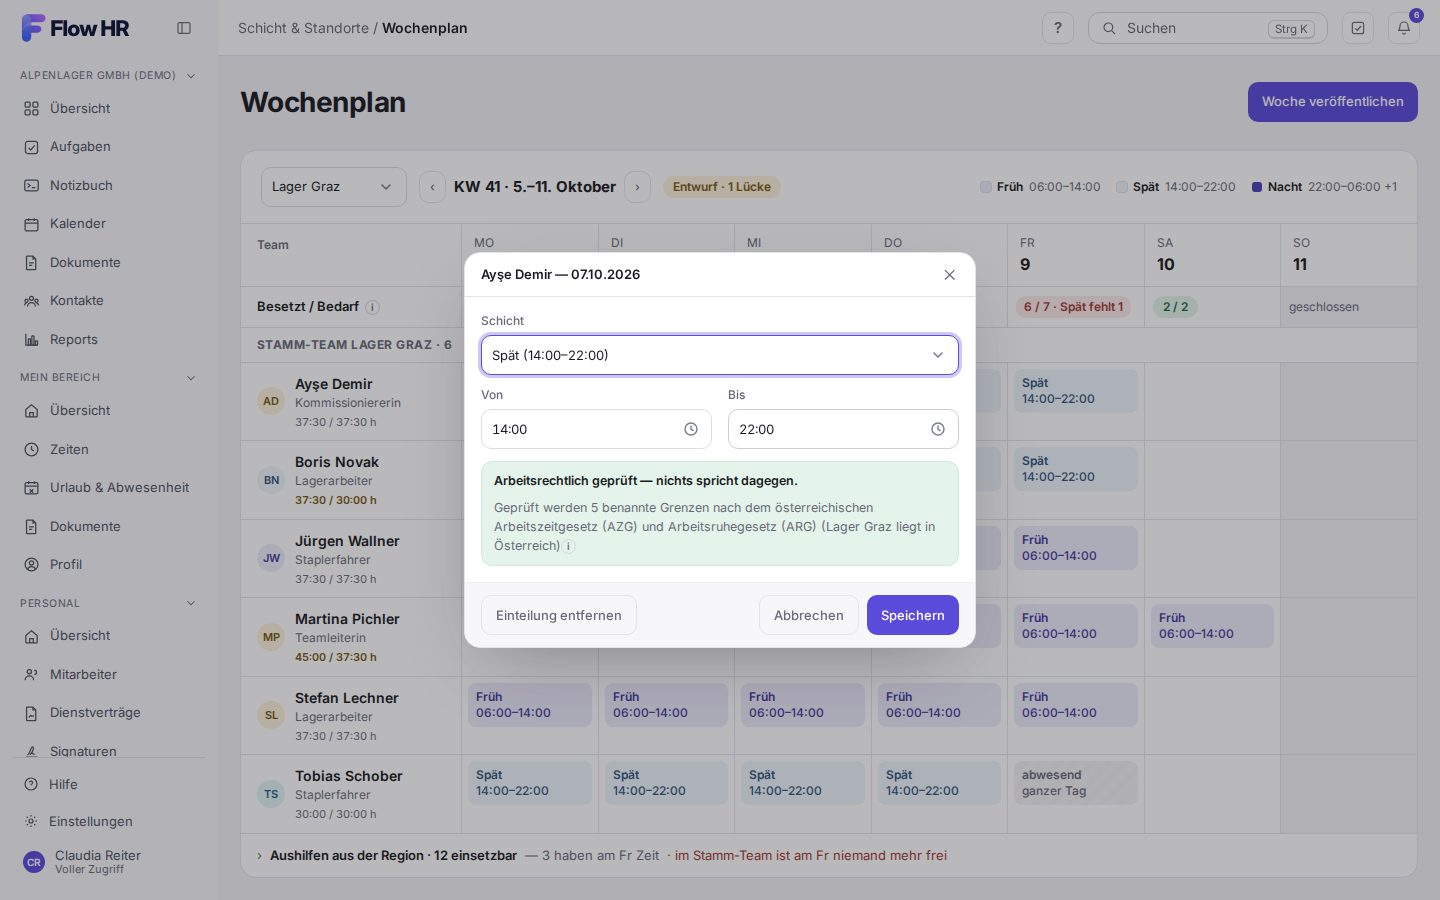Select Ayşe Demir's Friday Spät shift
This screenshot has width=1440, height=900.
(1076, 391)
